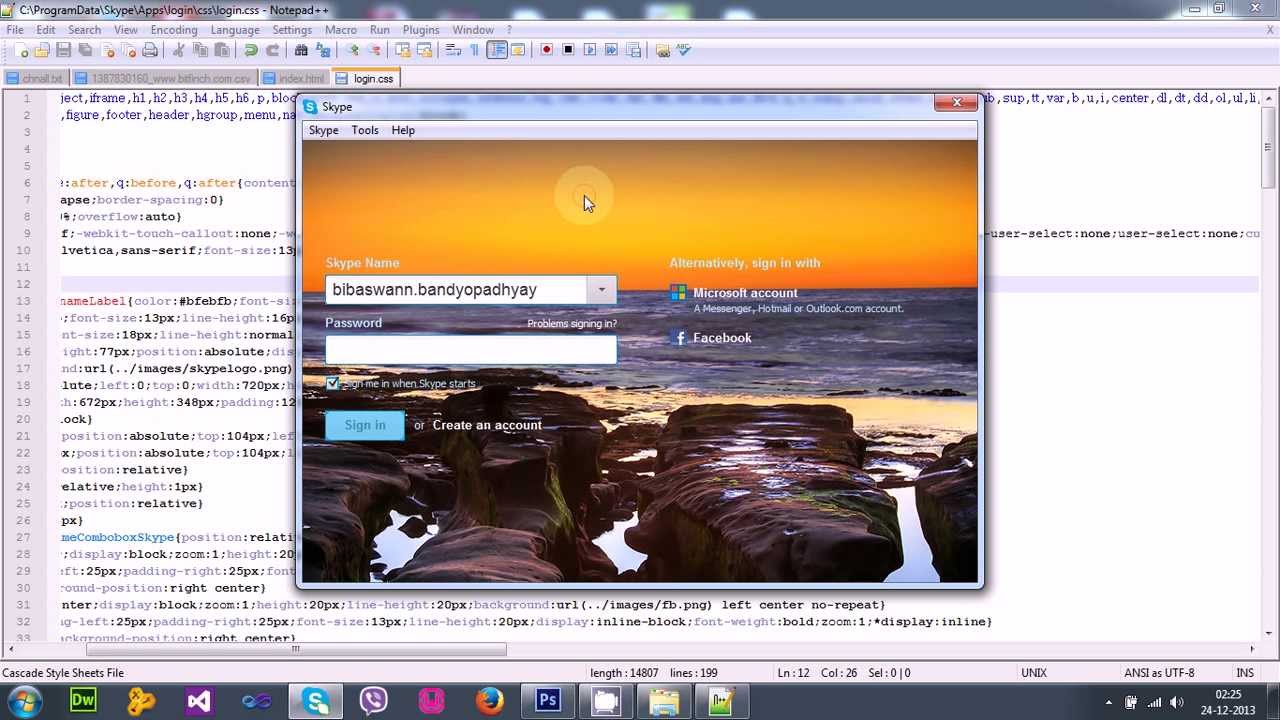Image resolution: width=1280 pixels, height=720 pixels.
Task: Click the Cut scissors icon in toolbar
Action: point(179,50)
